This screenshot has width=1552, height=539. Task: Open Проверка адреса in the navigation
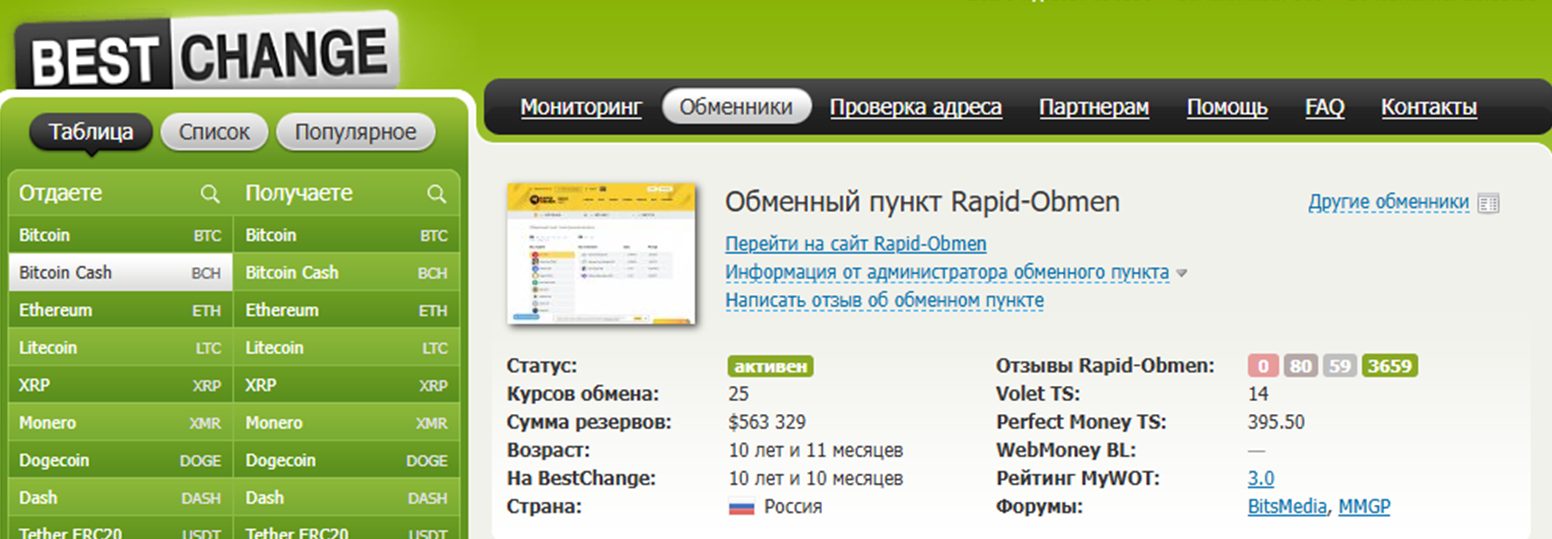click(x=916, y=107)
